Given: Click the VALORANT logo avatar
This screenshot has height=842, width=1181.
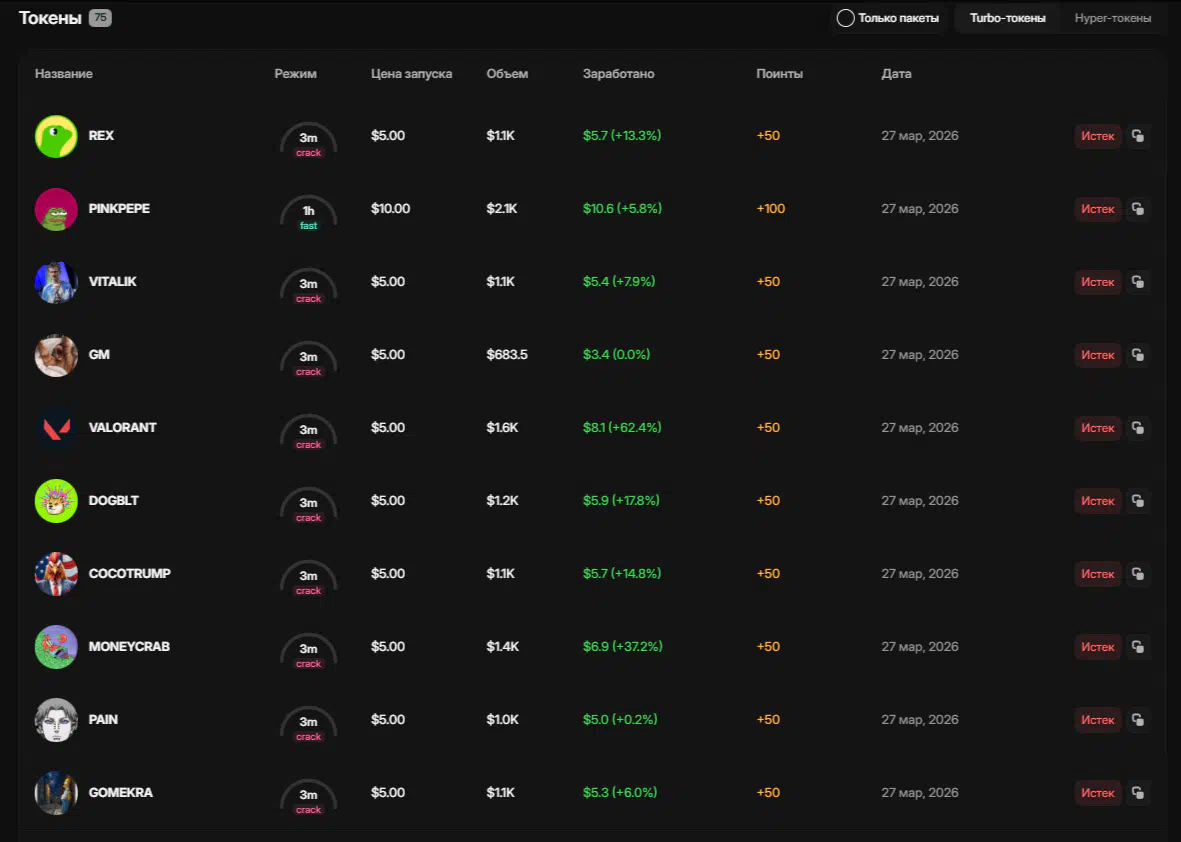Looking at the screenshot, I should coord(56,428).
